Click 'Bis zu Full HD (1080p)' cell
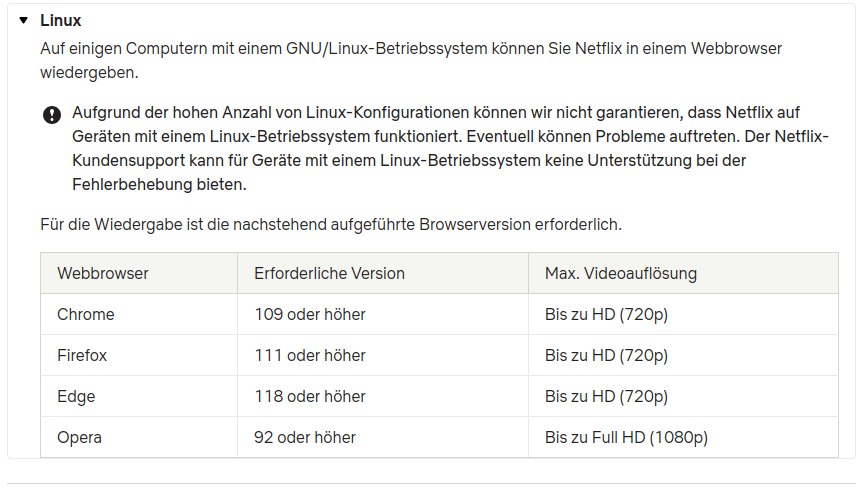Screen dimensions: 863x494 point(683,437)
